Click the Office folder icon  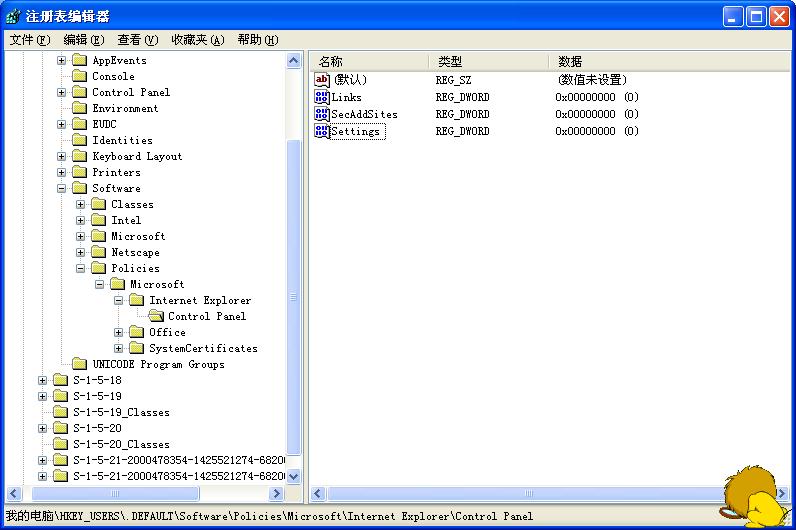[137, 333]
